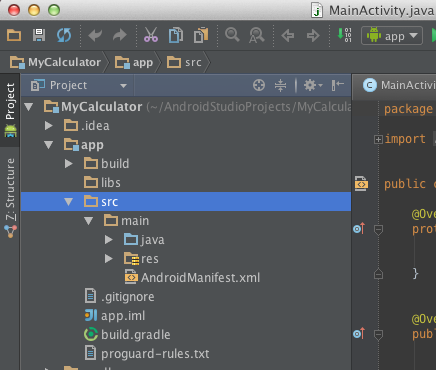Expand the .idea folder
The height and width of the screenshot is (370, 436).
[x=49, y=126]
